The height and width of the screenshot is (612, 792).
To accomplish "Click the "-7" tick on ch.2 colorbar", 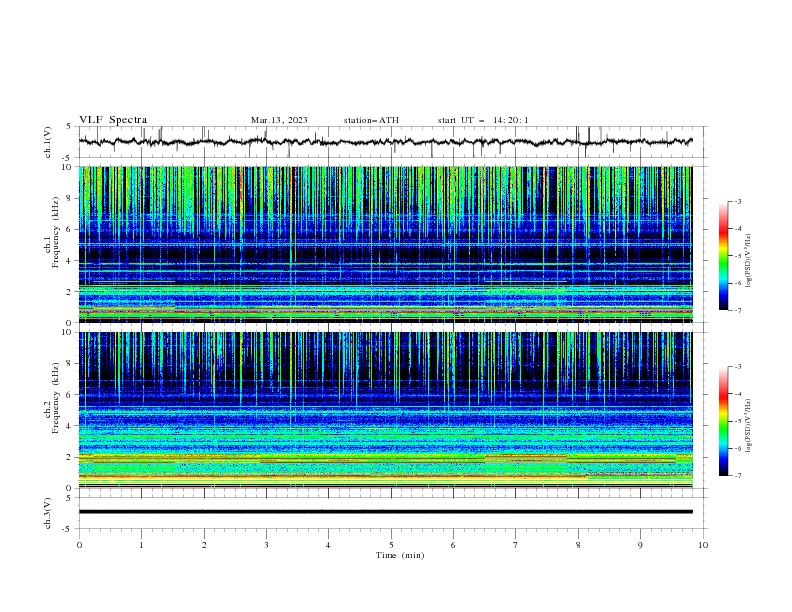I will pos(738,475).
